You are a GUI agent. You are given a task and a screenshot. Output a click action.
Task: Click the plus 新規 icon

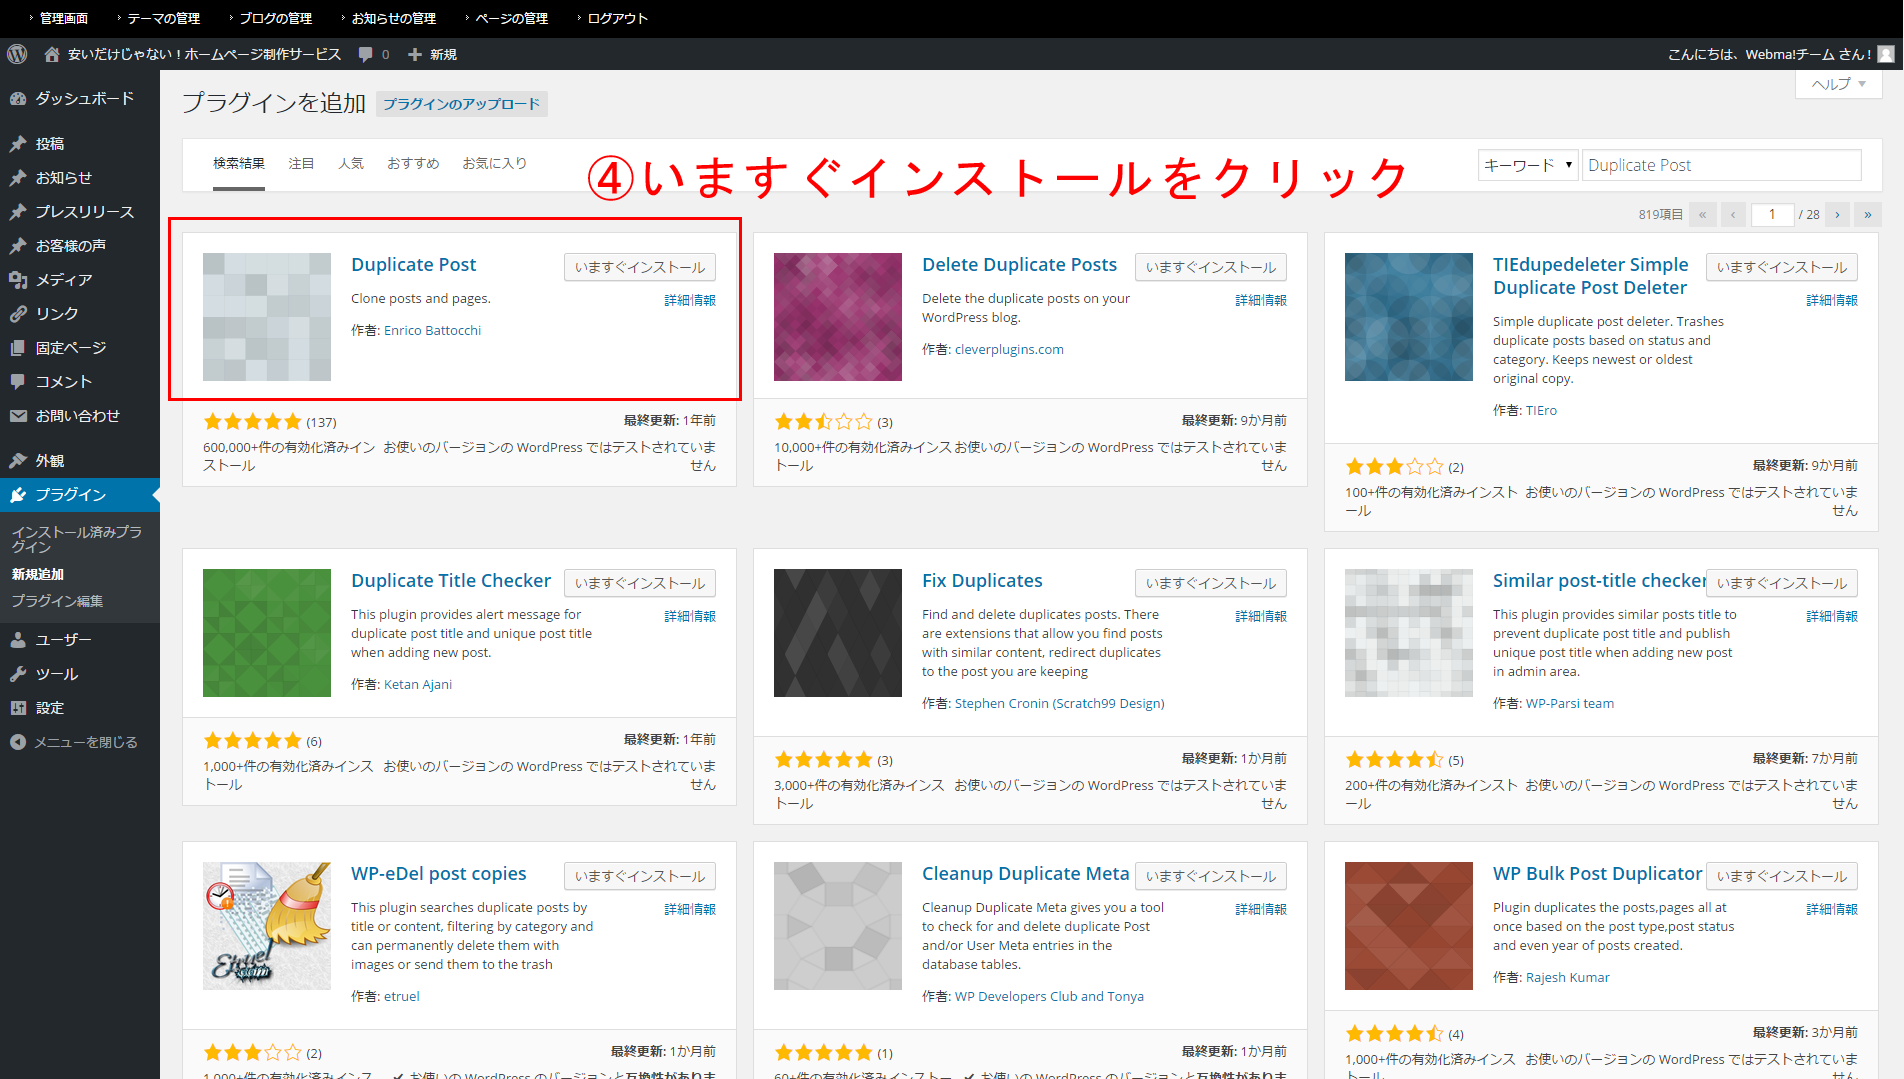415,54
